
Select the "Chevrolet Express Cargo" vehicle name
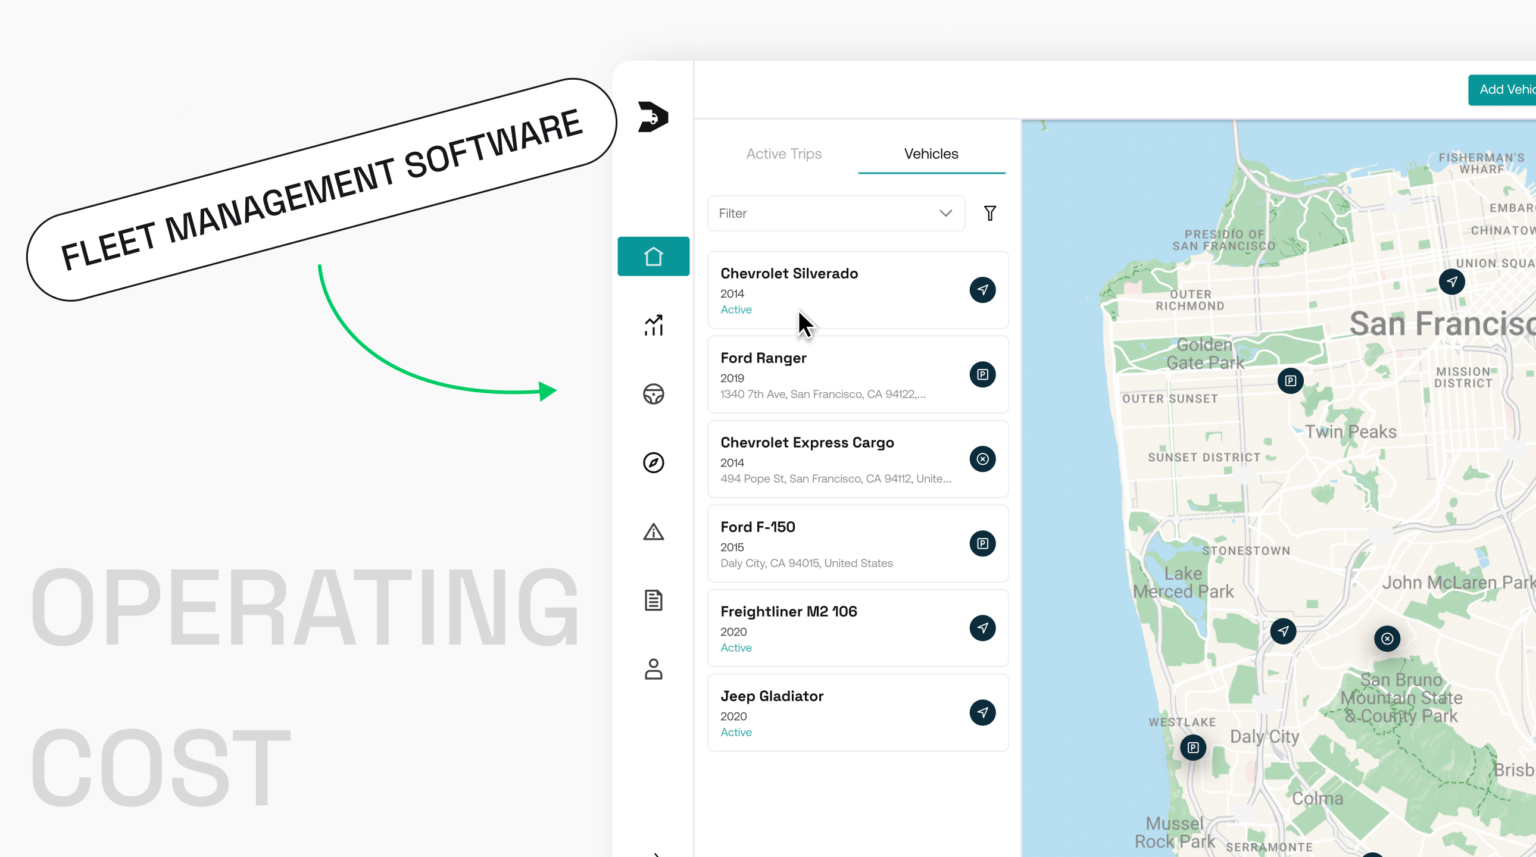(807, 442)
